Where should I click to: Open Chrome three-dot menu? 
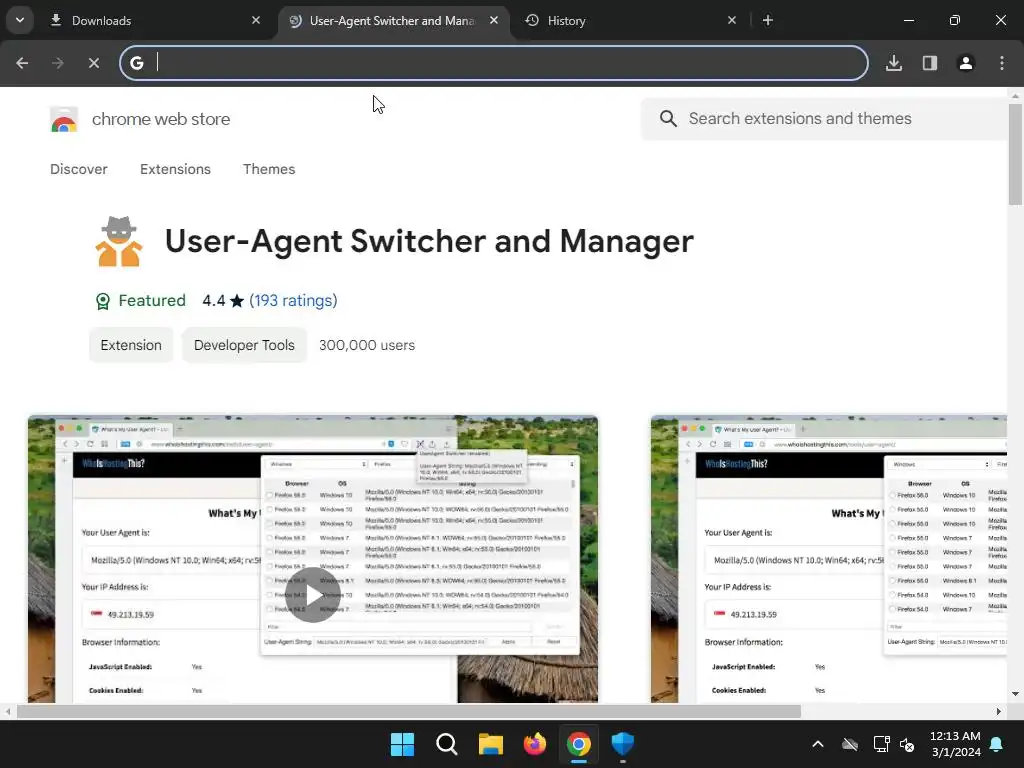tap(1002, 63)
